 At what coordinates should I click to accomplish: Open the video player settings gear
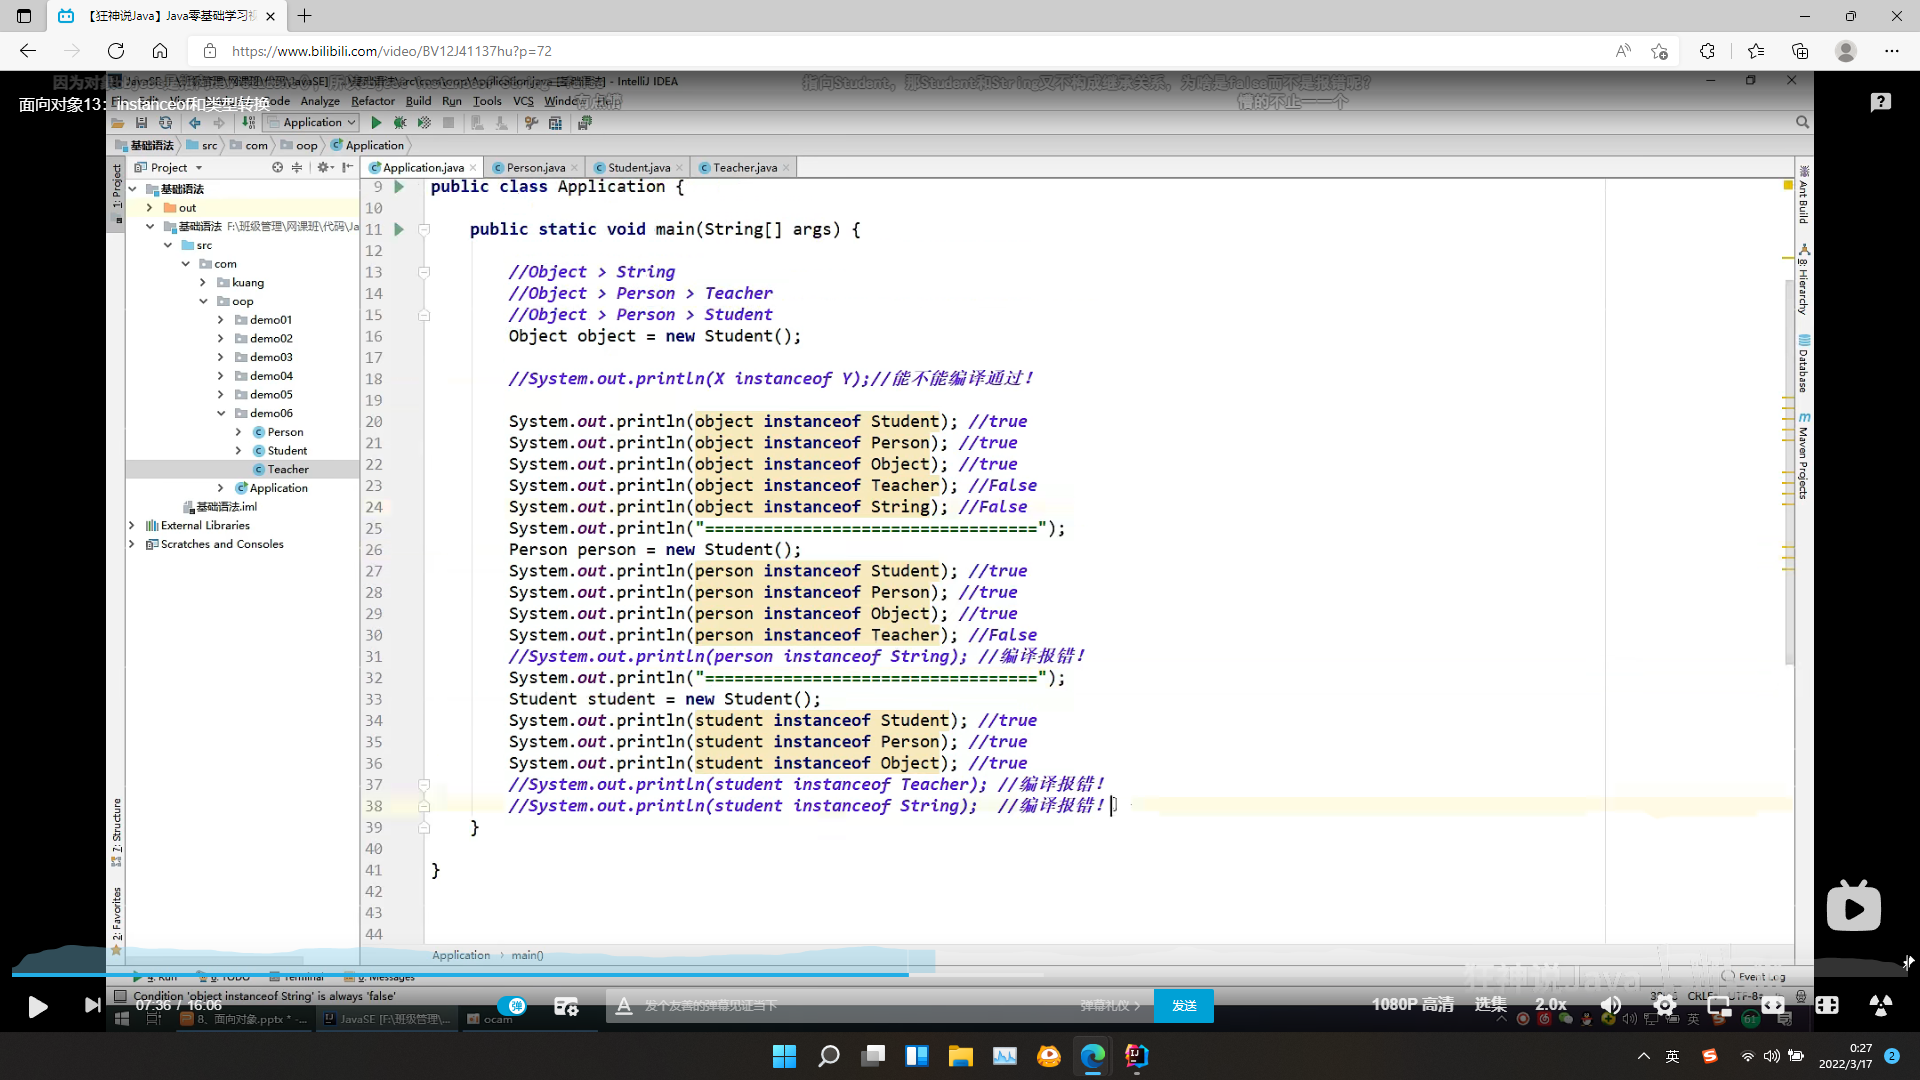coord(1665,1005)
